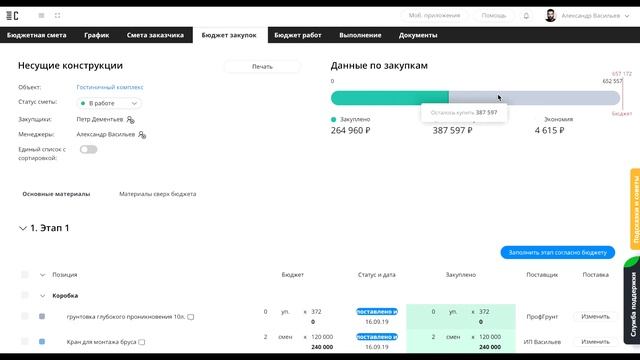This screenshot has height=360, width=640.
Task: Click supplier name ИП Васильев
Action: [542, 342]
